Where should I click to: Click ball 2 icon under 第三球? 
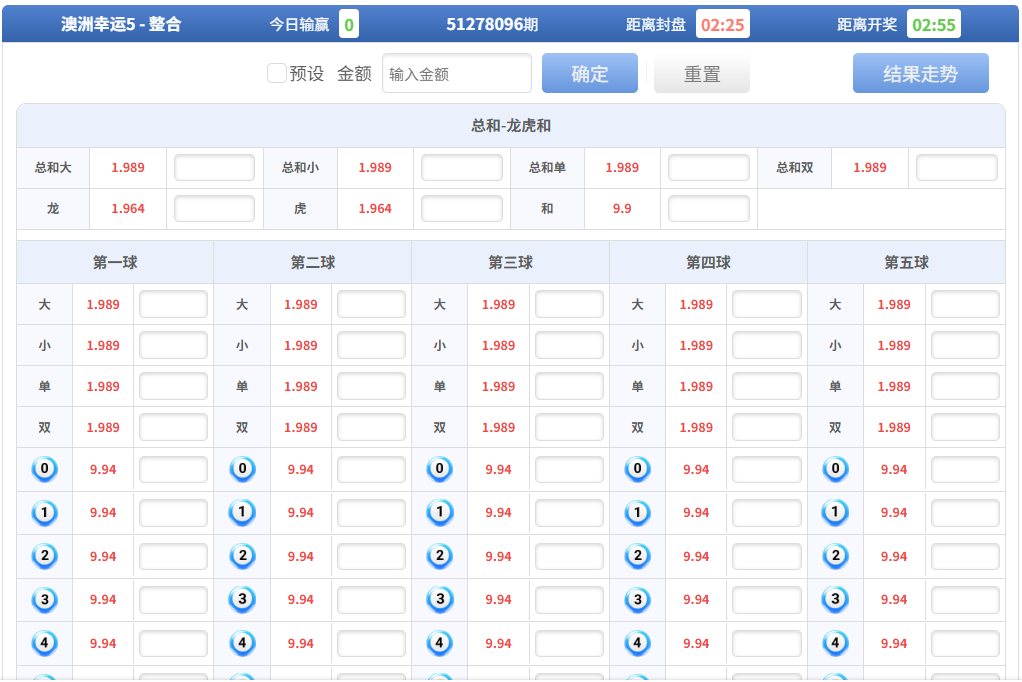439,556
